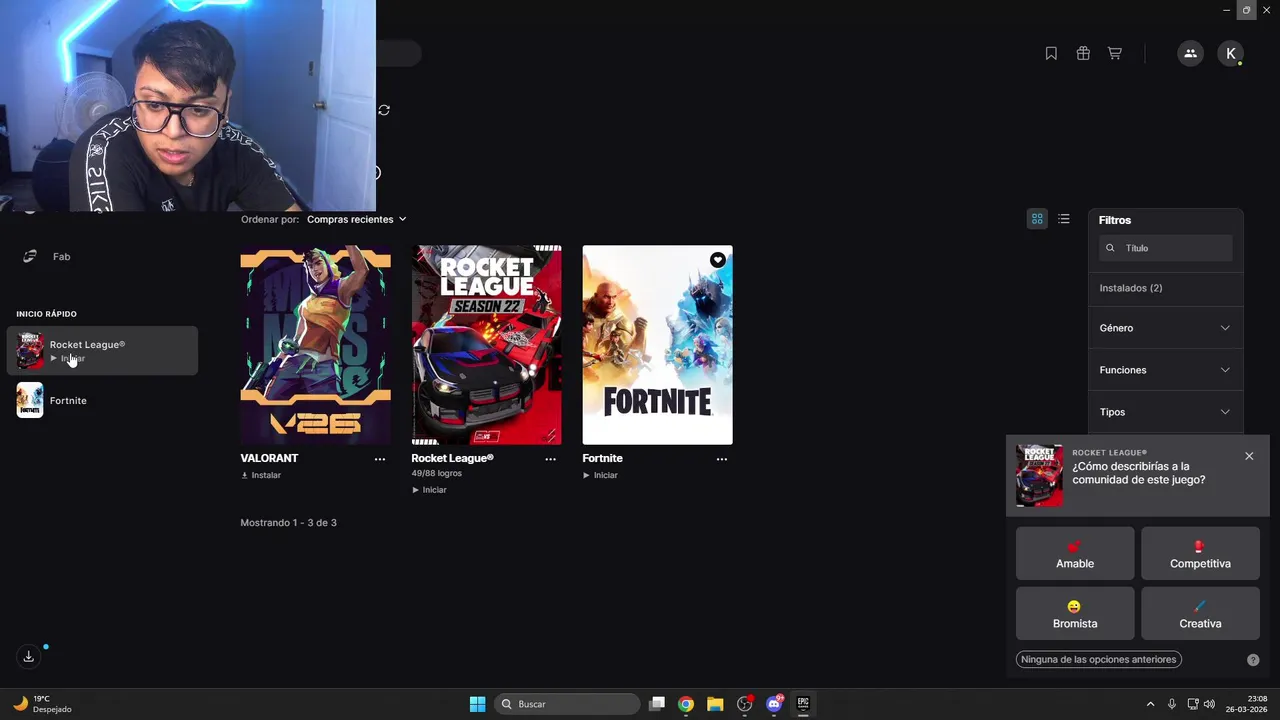Image resolution: width=1280 pixels, height=720 pixels.
Task: Click the Título filter search field
Action: (x=1166, y=248)
